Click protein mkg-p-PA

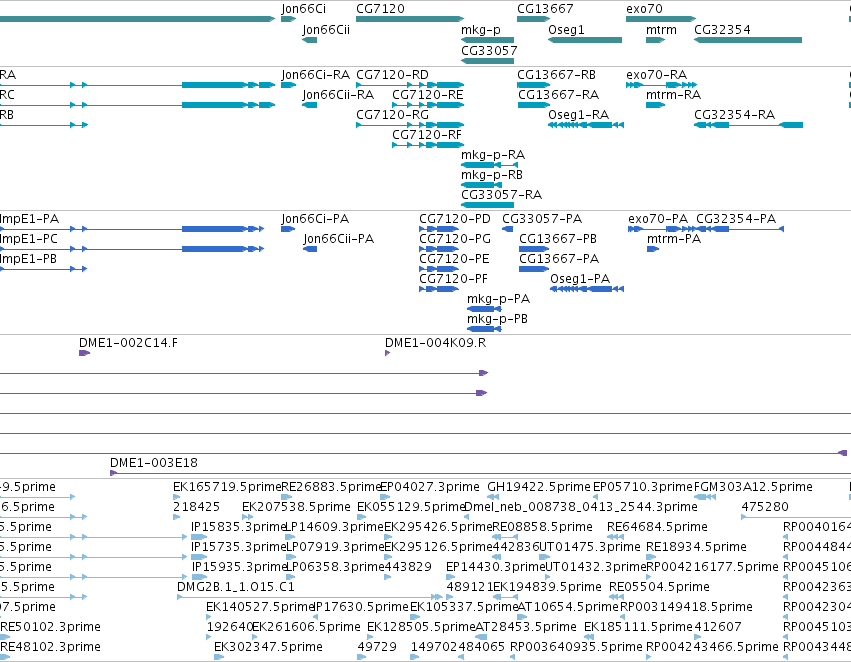click(x=484, y=309)
